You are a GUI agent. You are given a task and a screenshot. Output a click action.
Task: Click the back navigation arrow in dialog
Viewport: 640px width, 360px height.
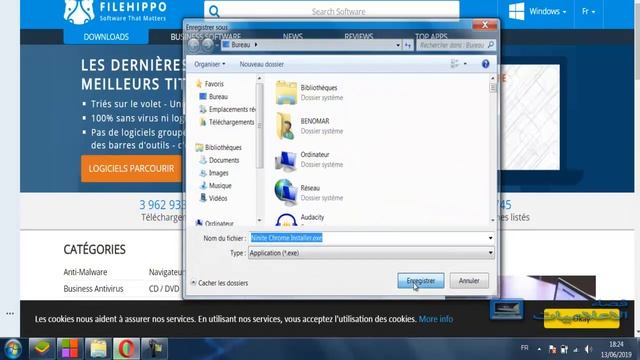click(194, 45)
